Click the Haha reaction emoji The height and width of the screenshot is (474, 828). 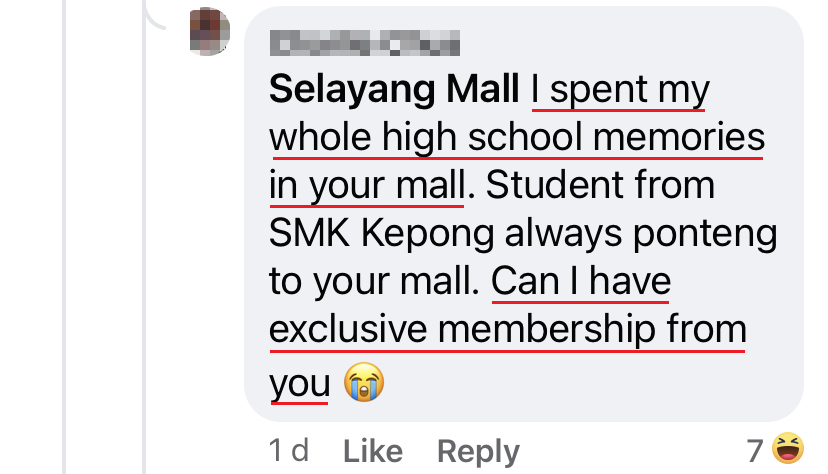click(788, 448)
